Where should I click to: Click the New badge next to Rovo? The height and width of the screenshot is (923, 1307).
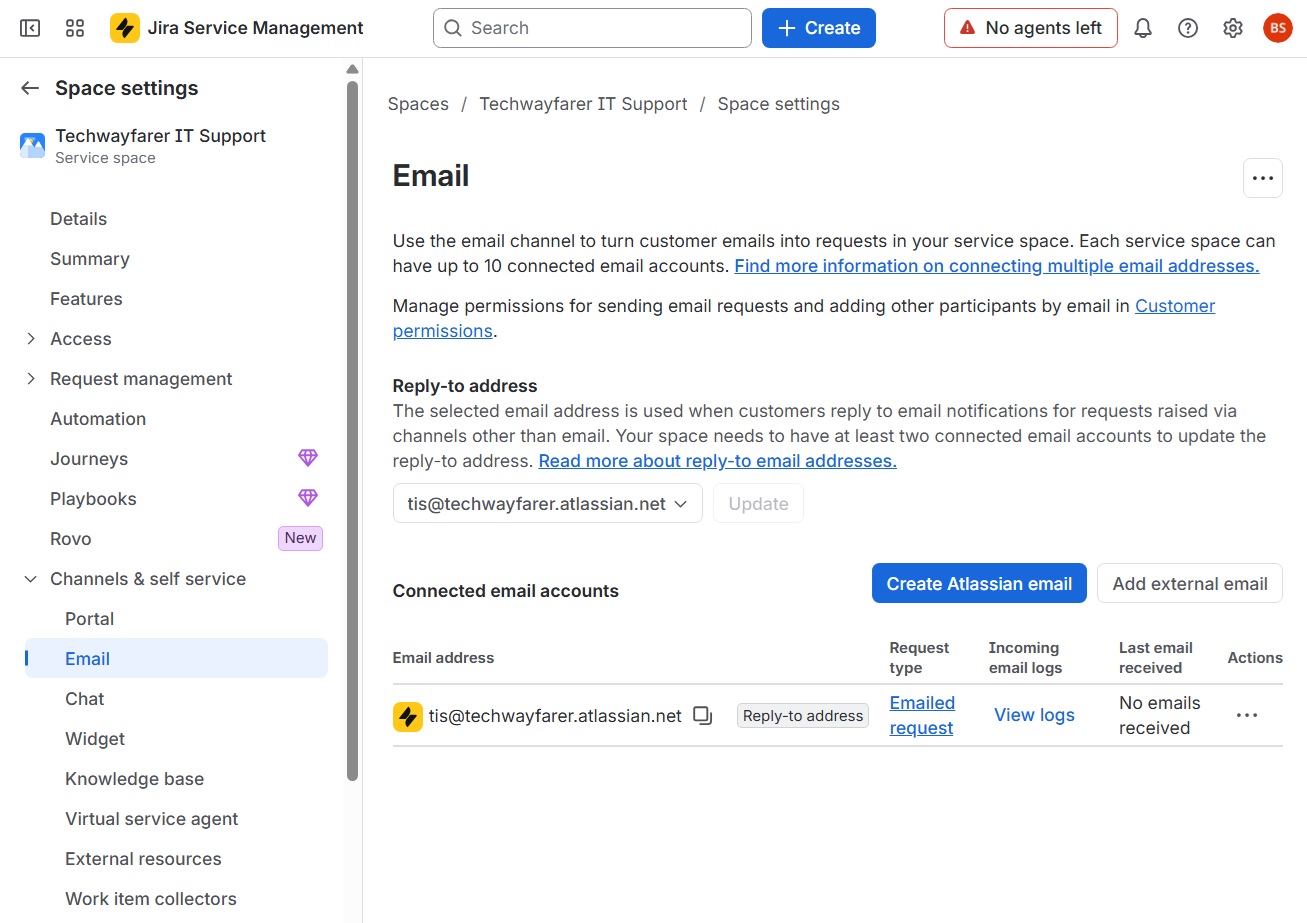pyautogui.click(x=300, y=538)
